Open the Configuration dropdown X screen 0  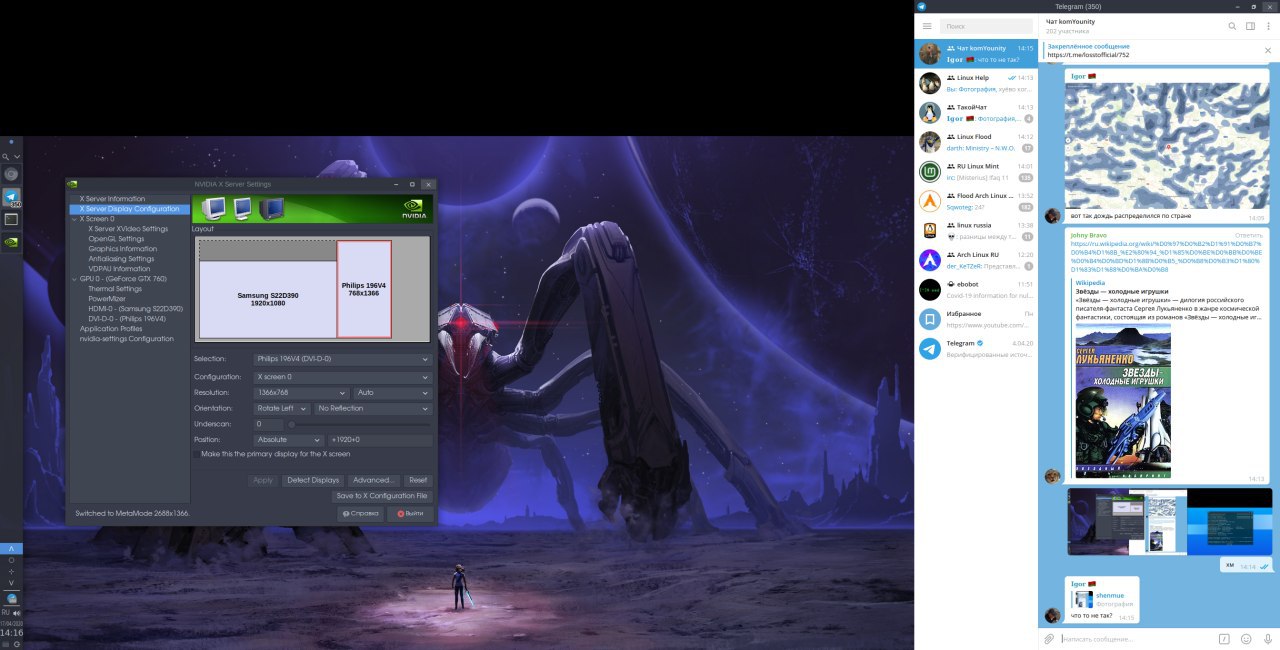click(x=342, y=377)
